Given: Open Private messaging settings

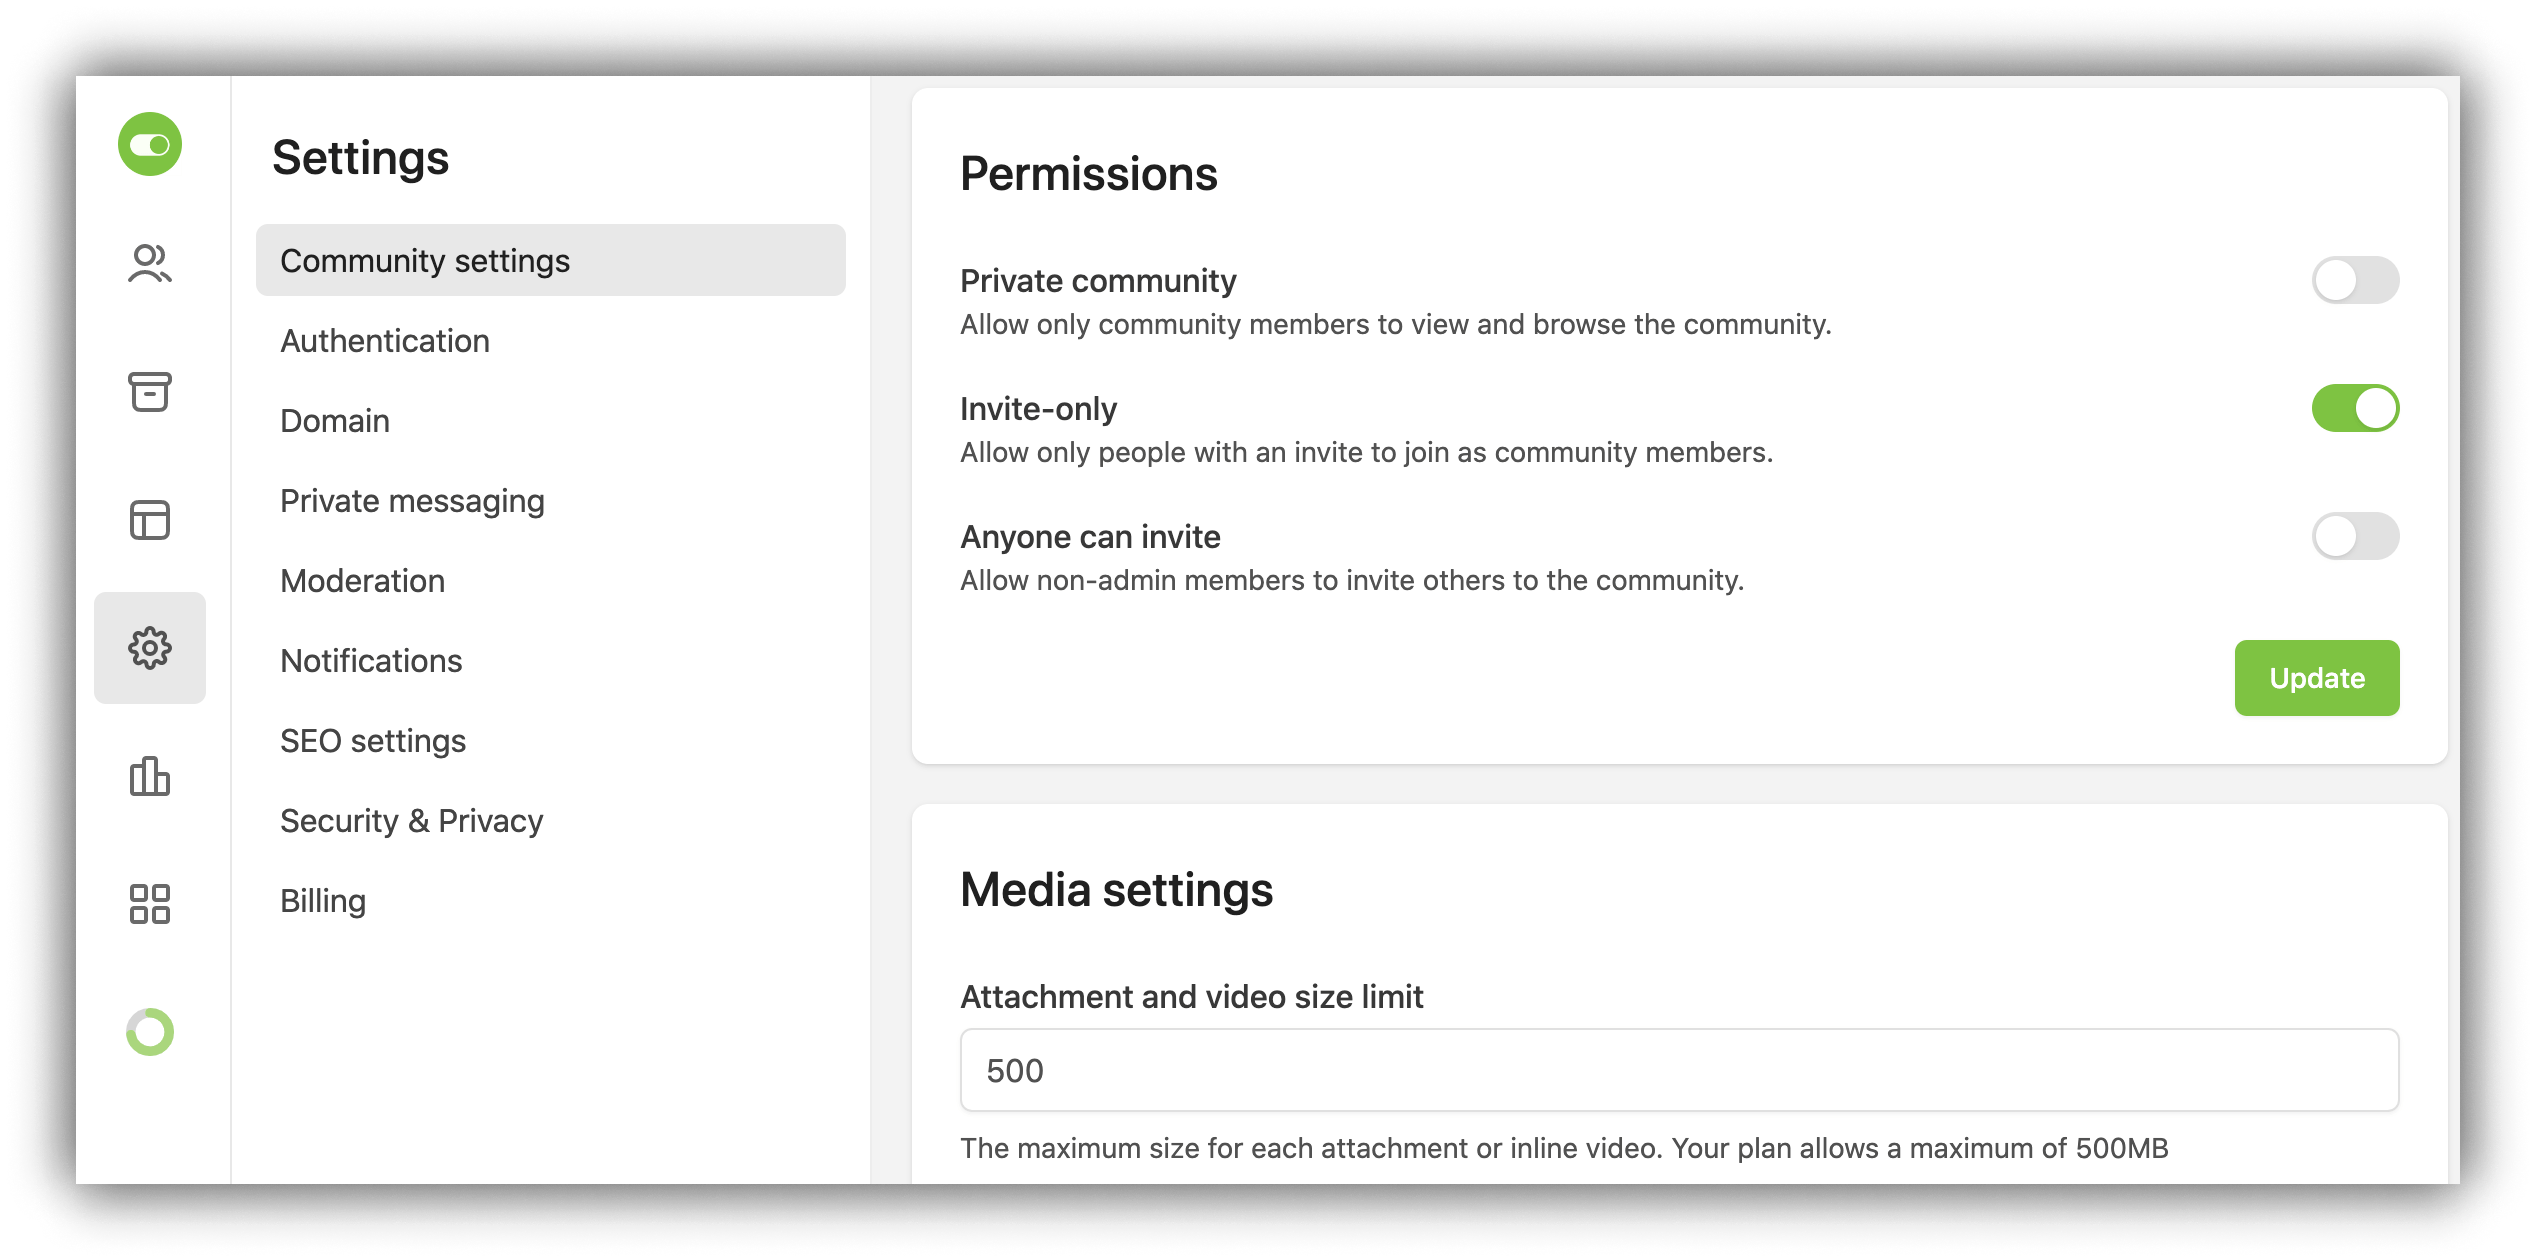Looking at the screenshot, I should pyautogui.click(x=412, y=501).
